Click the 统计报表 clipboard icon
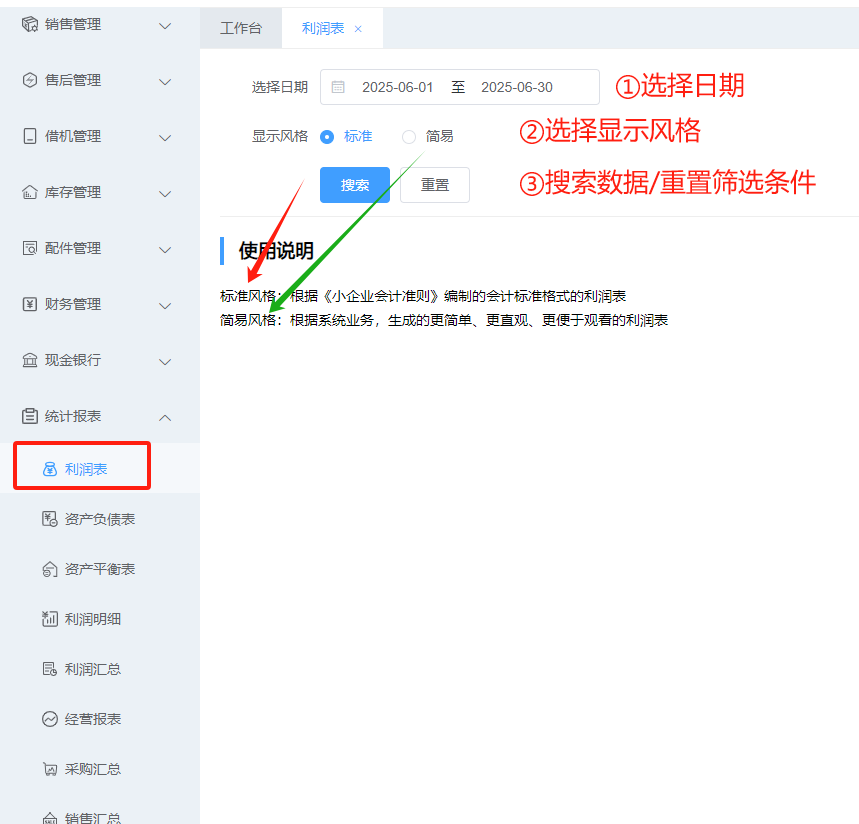Screen dimensions: 859x824 click(30, 416)
